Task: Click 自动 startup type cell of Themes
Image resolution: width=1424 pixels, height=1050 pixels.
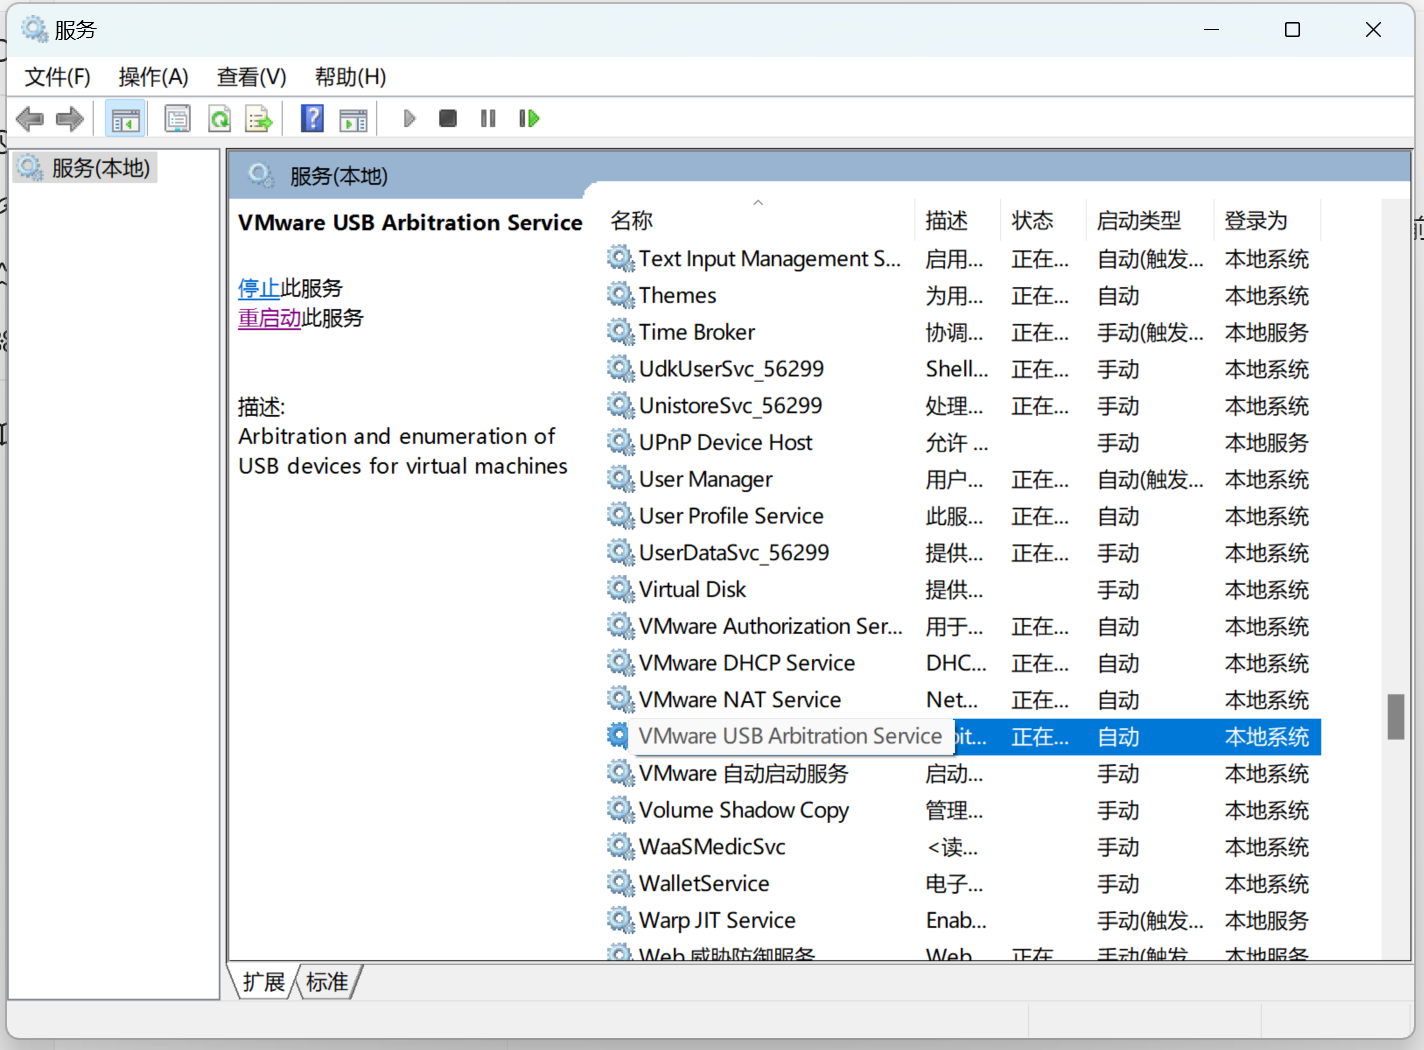Action: click(x=1118, y=295)
